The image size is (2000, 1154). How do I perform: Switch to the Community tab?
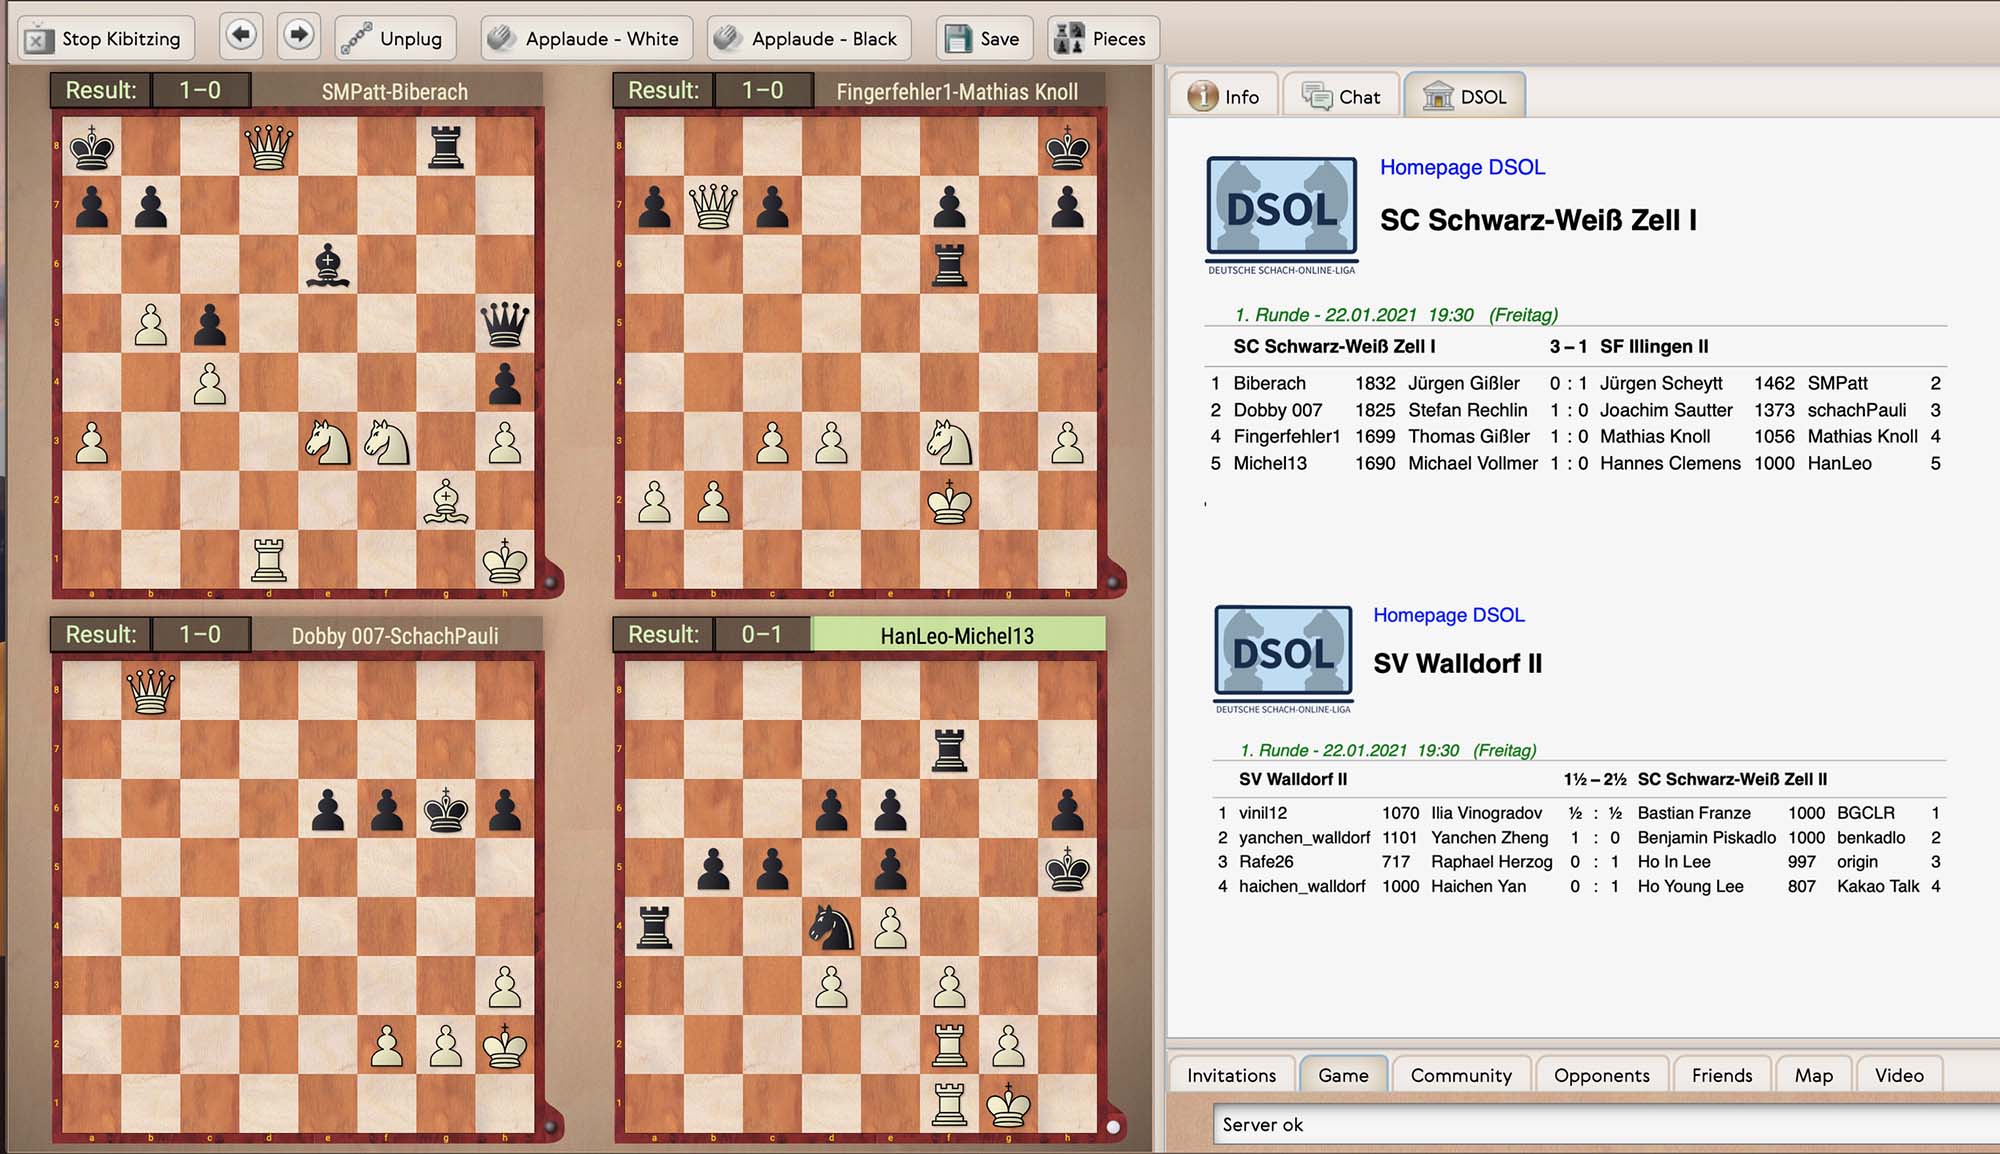point(1460,1075)
